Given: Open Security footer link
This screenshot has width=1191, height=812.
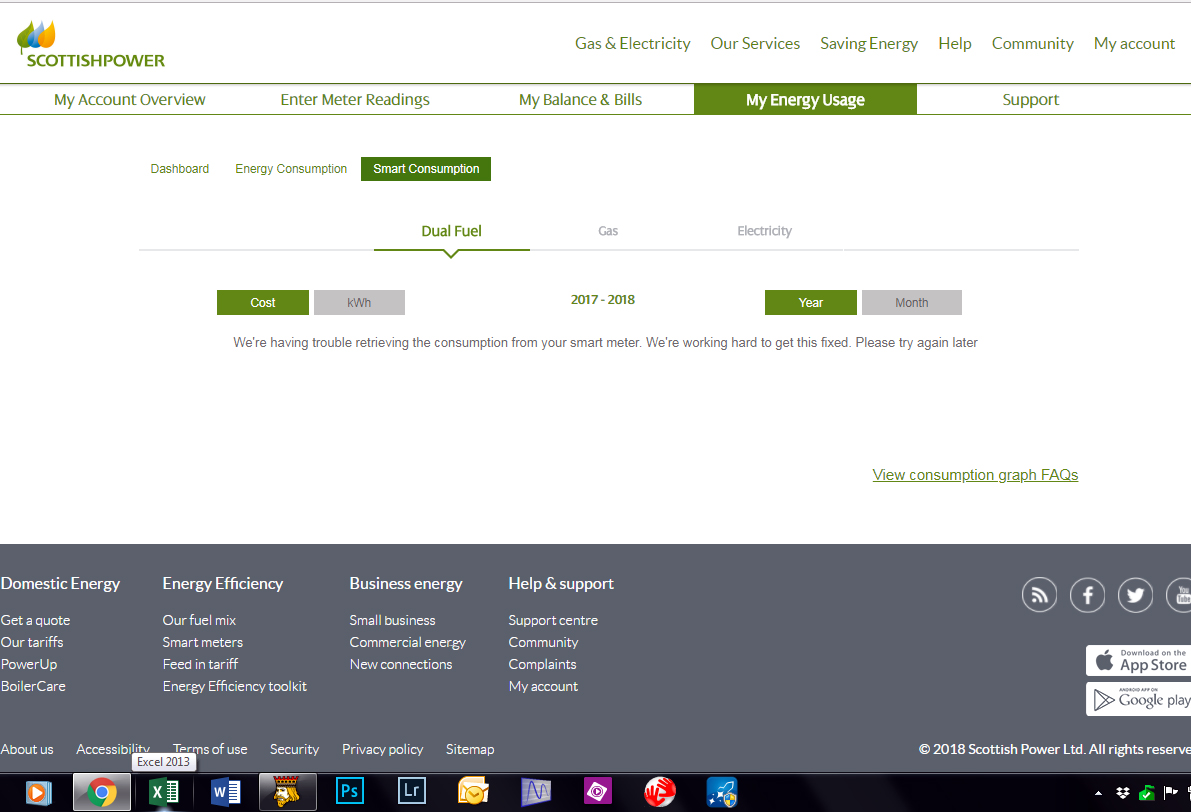Looking at the screenshot, I should pos(295,749).
